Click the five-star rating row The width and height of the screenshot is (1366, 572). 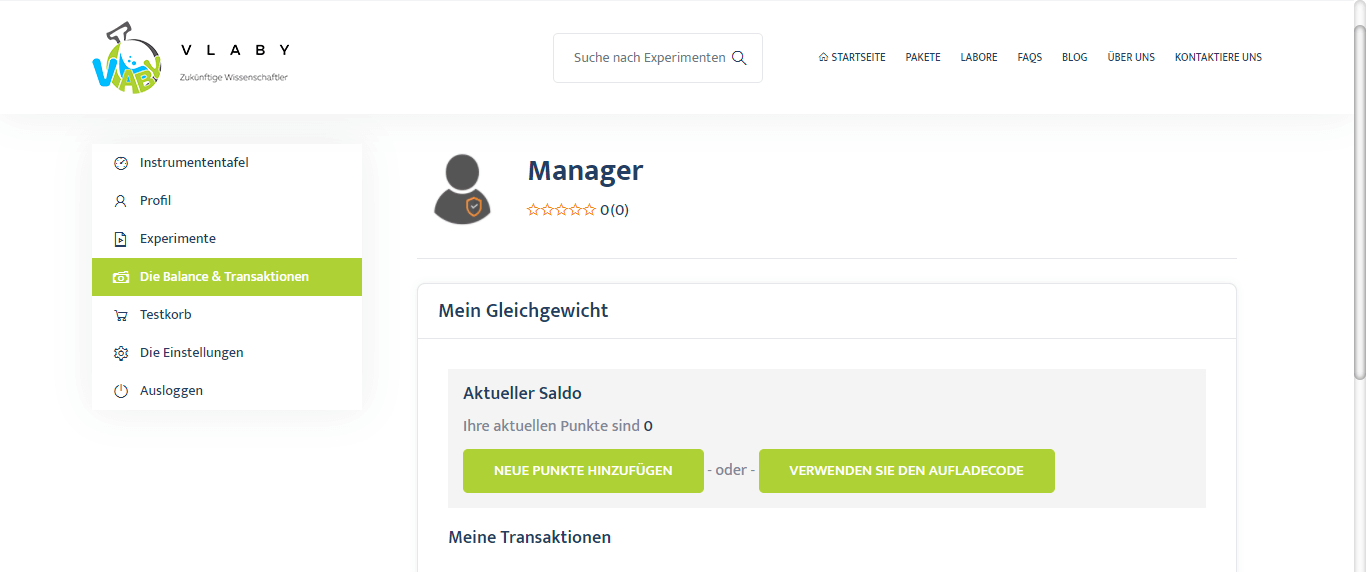click(x=561, y=210)
